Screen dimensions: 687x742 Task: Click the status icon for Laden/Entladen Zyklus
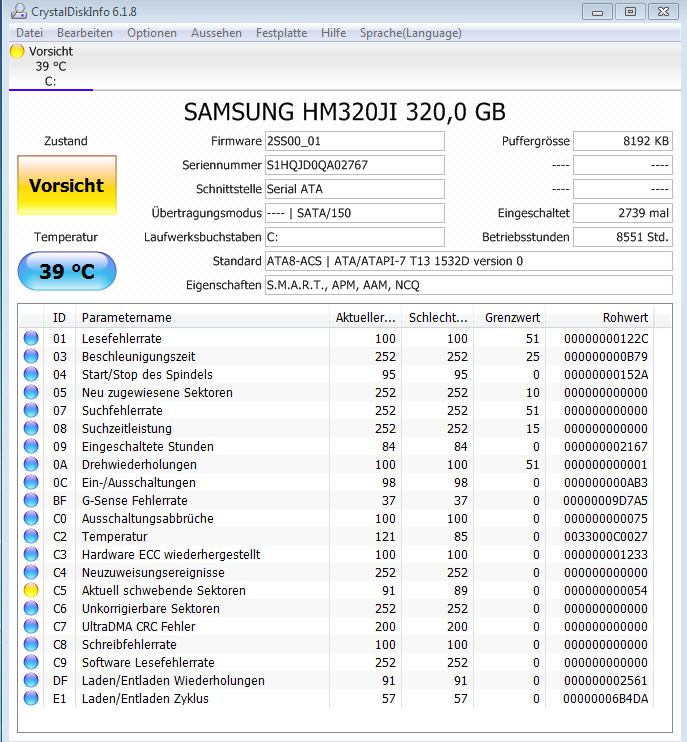31,698
